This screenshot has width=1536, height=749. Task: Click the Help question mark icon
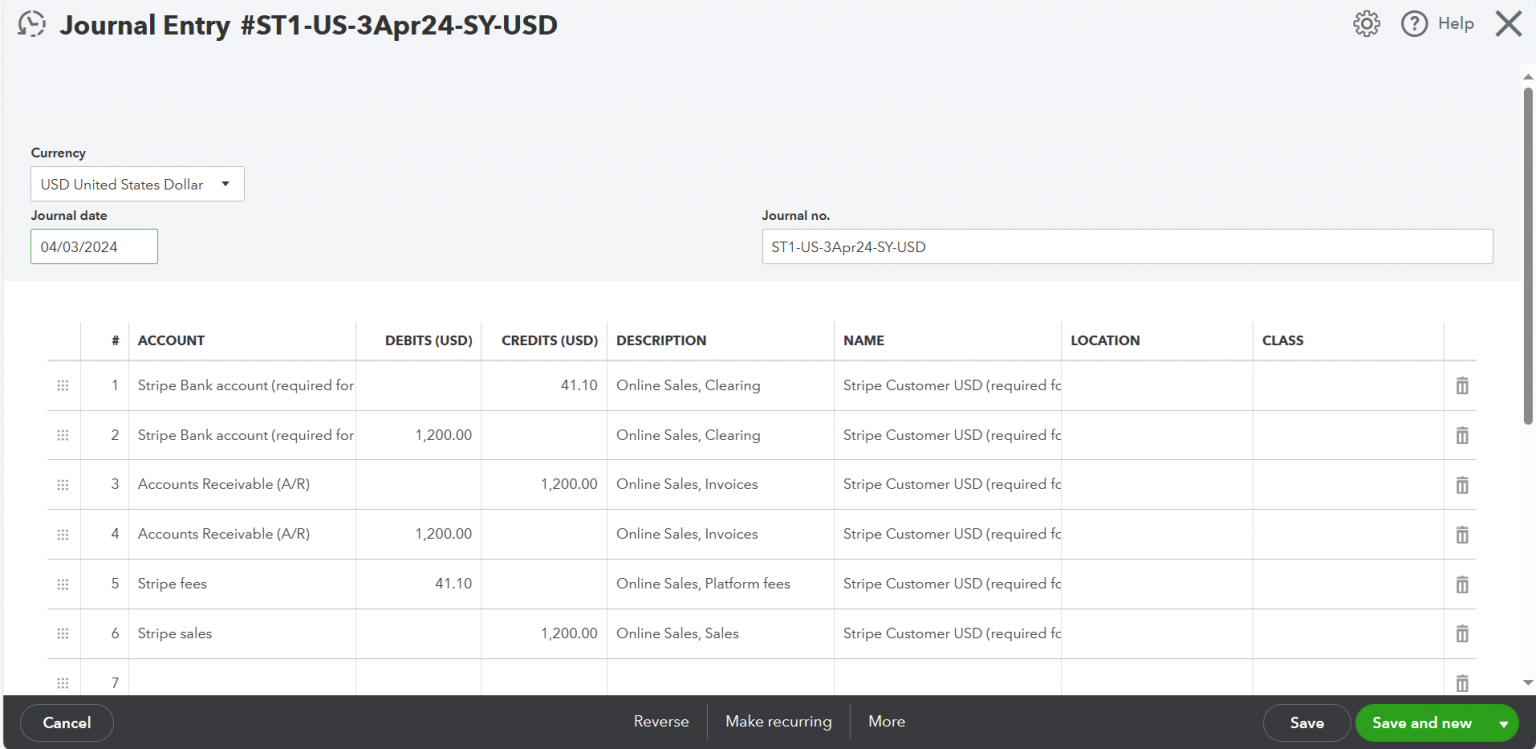click(1414, 24)
